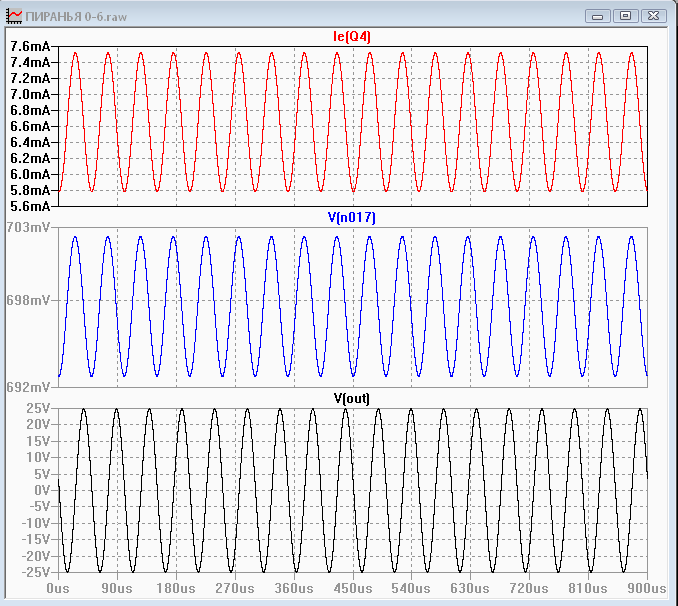Close the ПИРАНЬЯ 0-6.raw window

coord(653,16)
